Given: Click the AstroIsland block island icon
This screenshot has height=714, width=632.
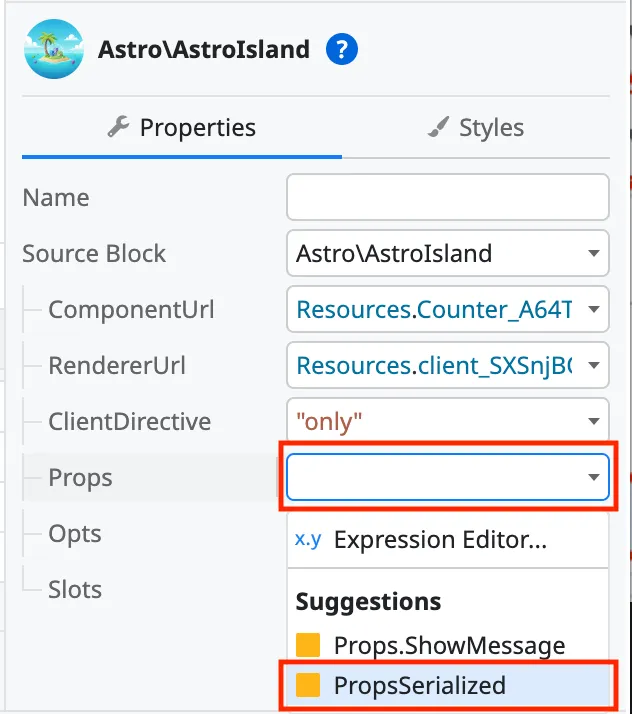Looking at the screenshot, I should coord(52,49).
